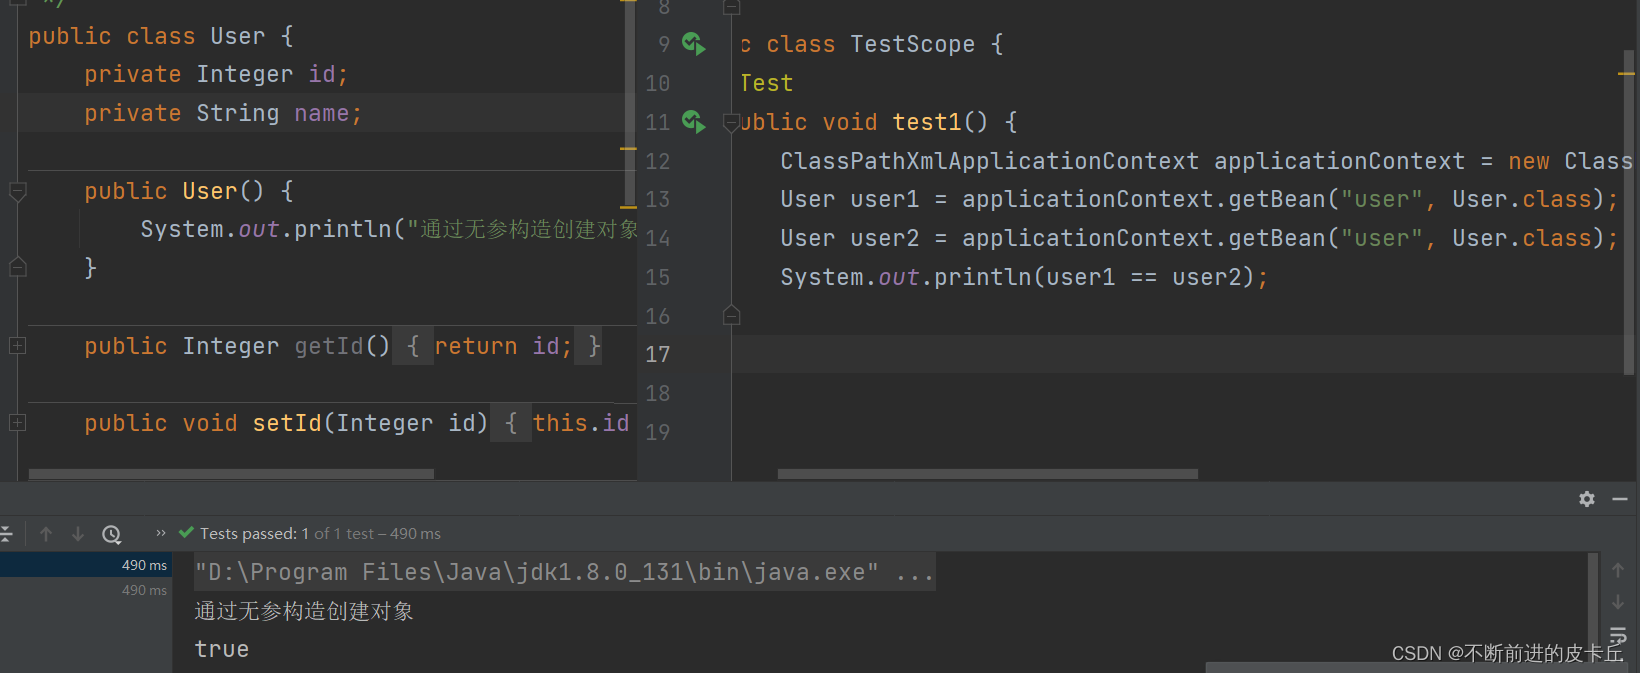Click yellow warning stripe mark in TestScope editor

(x=1626, y=74)
